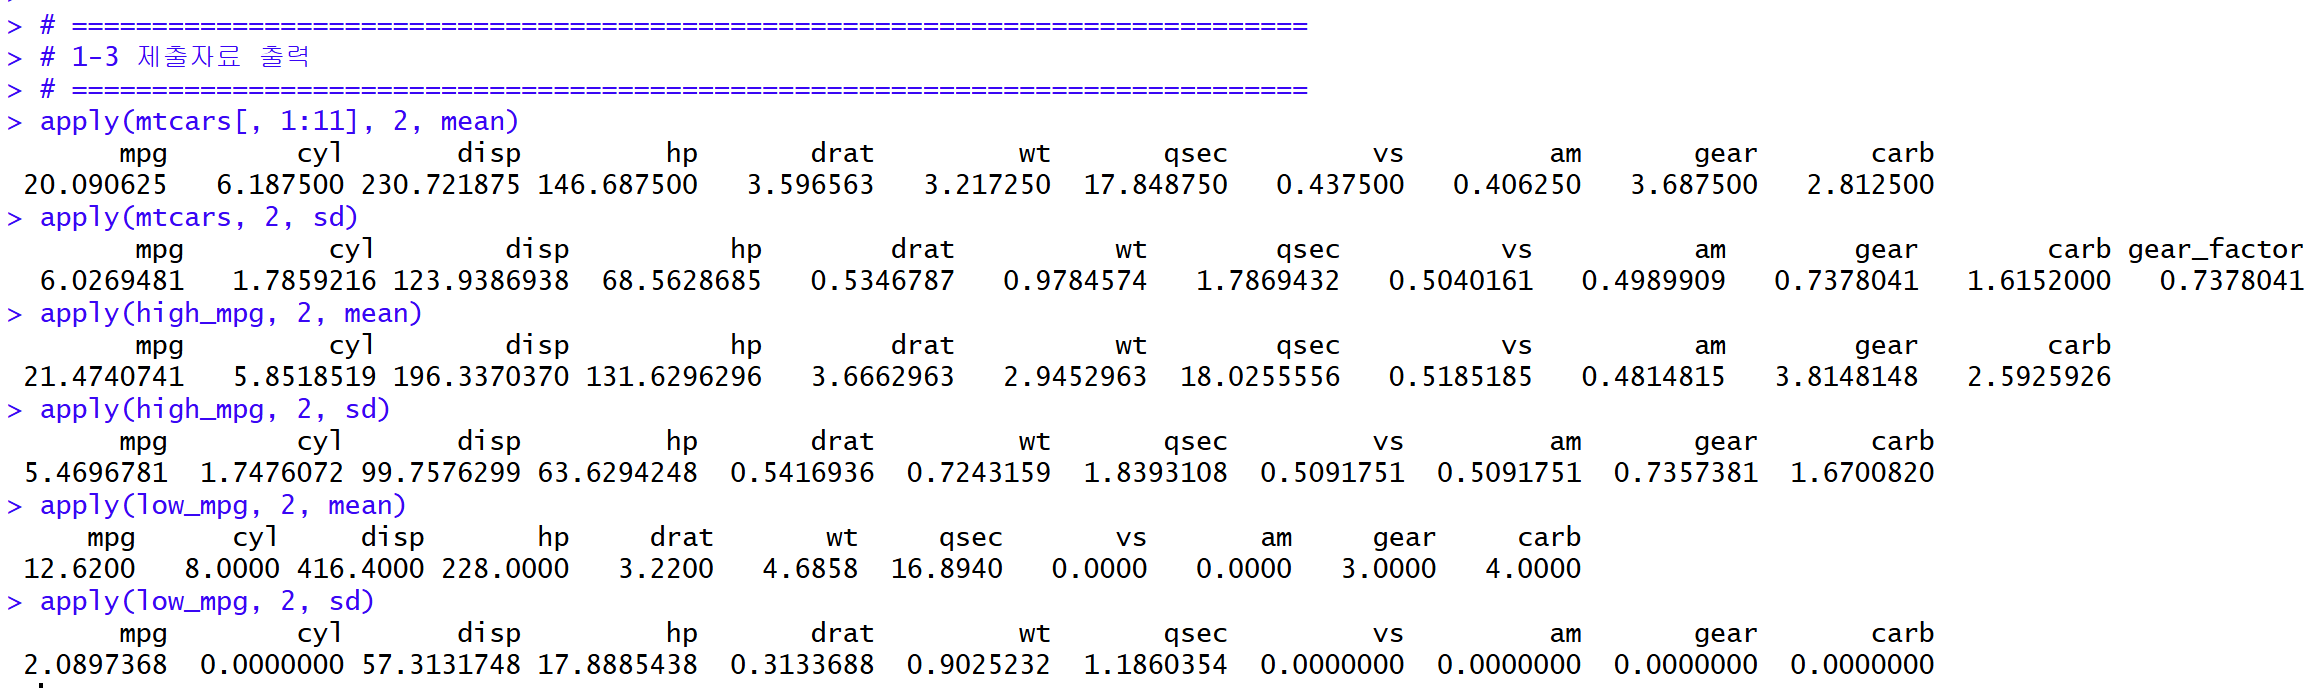The width and height of the screenshot is (2321, 688).
Task: Click the low_mpg sd value 1.1860354
Action: pyautogui.click(x=1156, y=665)
